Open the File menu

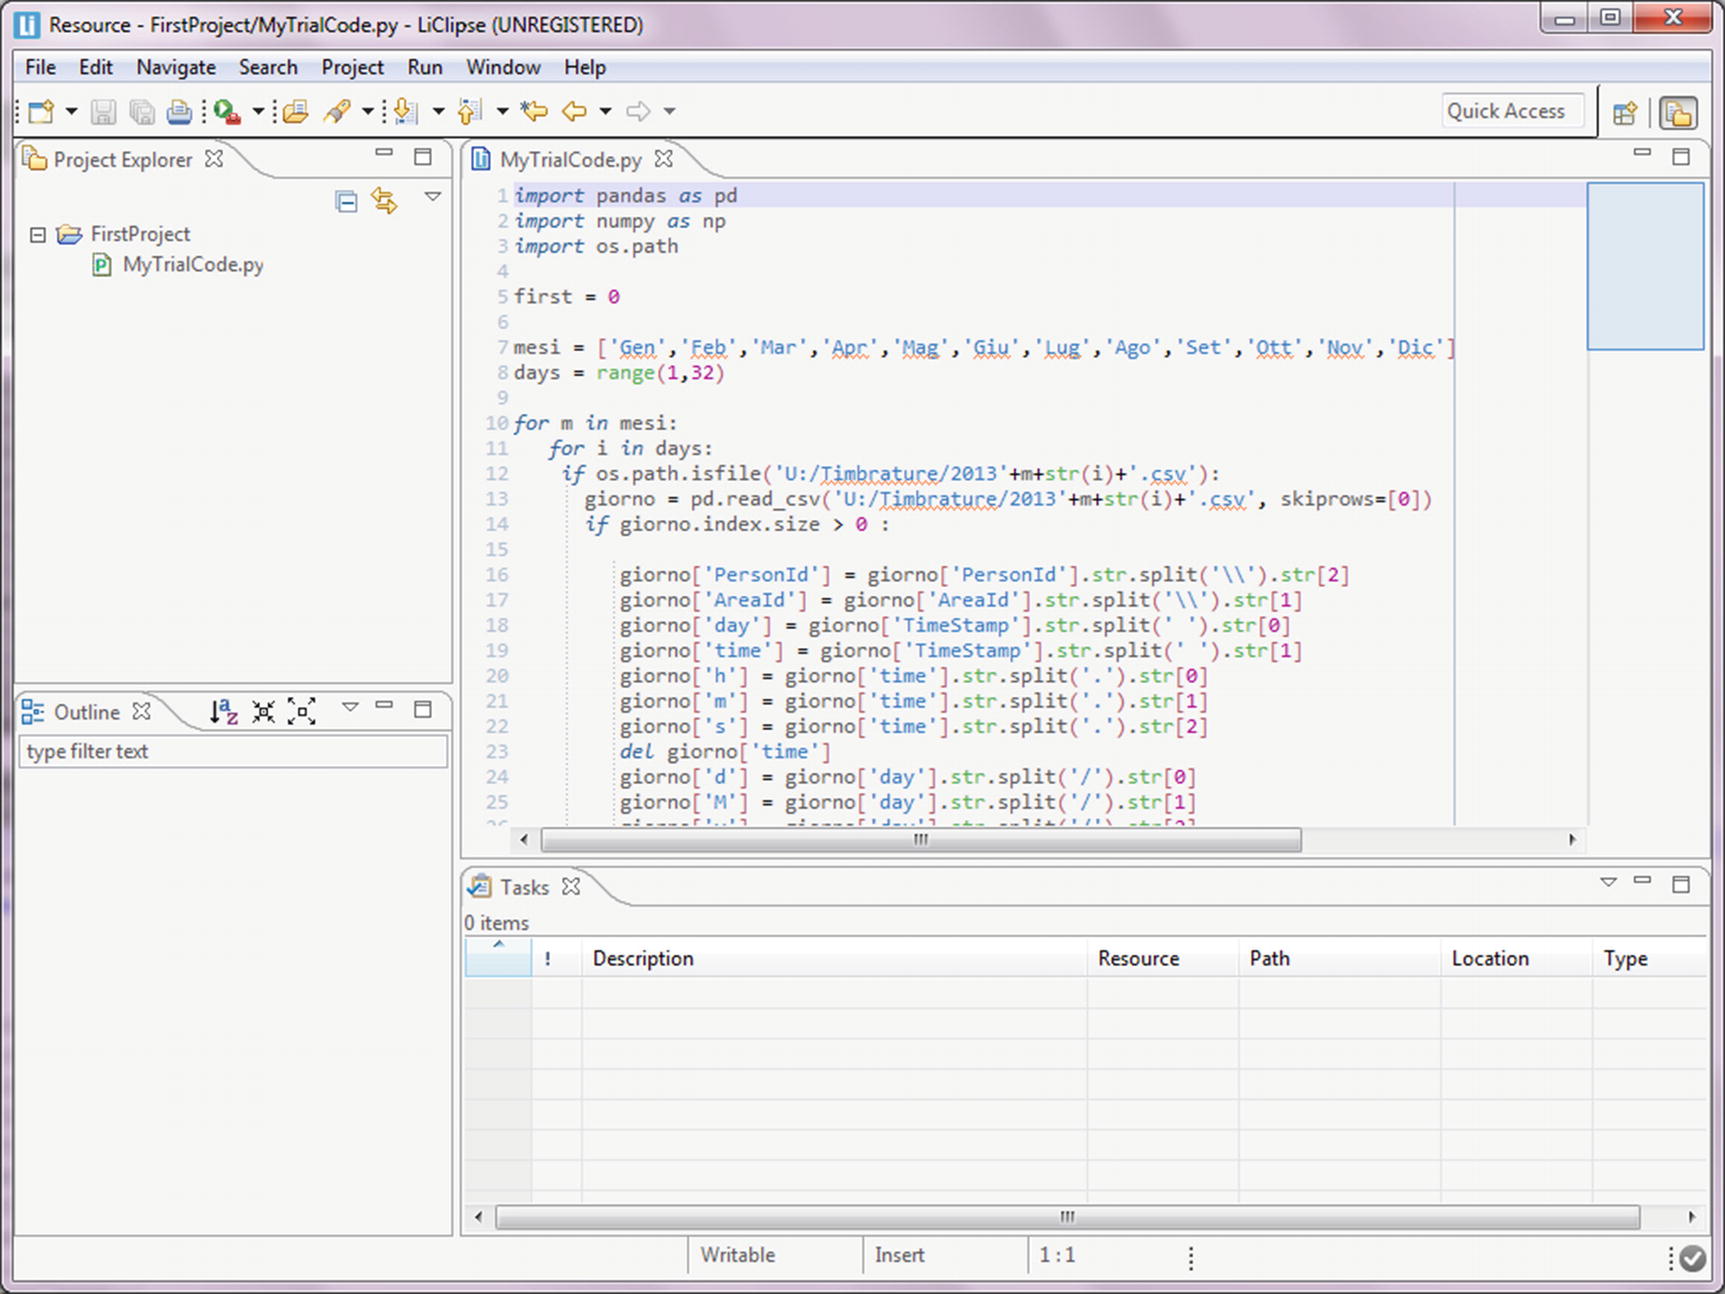(x=40, y=67)
